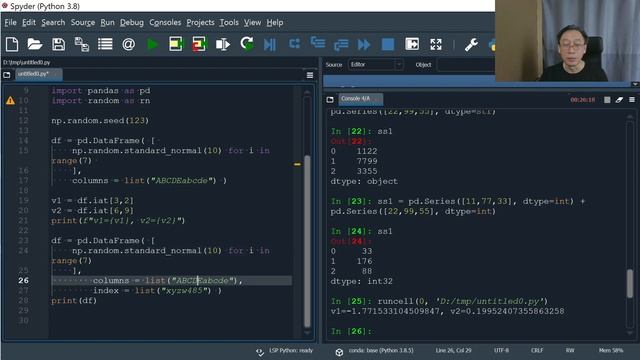The height and width of the screenshot is (360, 640).
Task: Click the @ symbol finder icon
Action: 128,44
